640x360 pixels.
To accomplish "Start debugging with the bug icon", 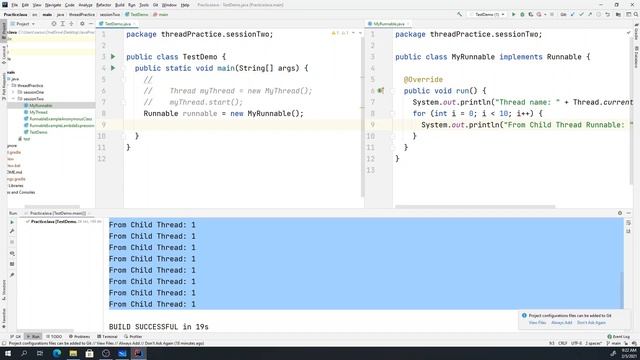I will (522, 14).
